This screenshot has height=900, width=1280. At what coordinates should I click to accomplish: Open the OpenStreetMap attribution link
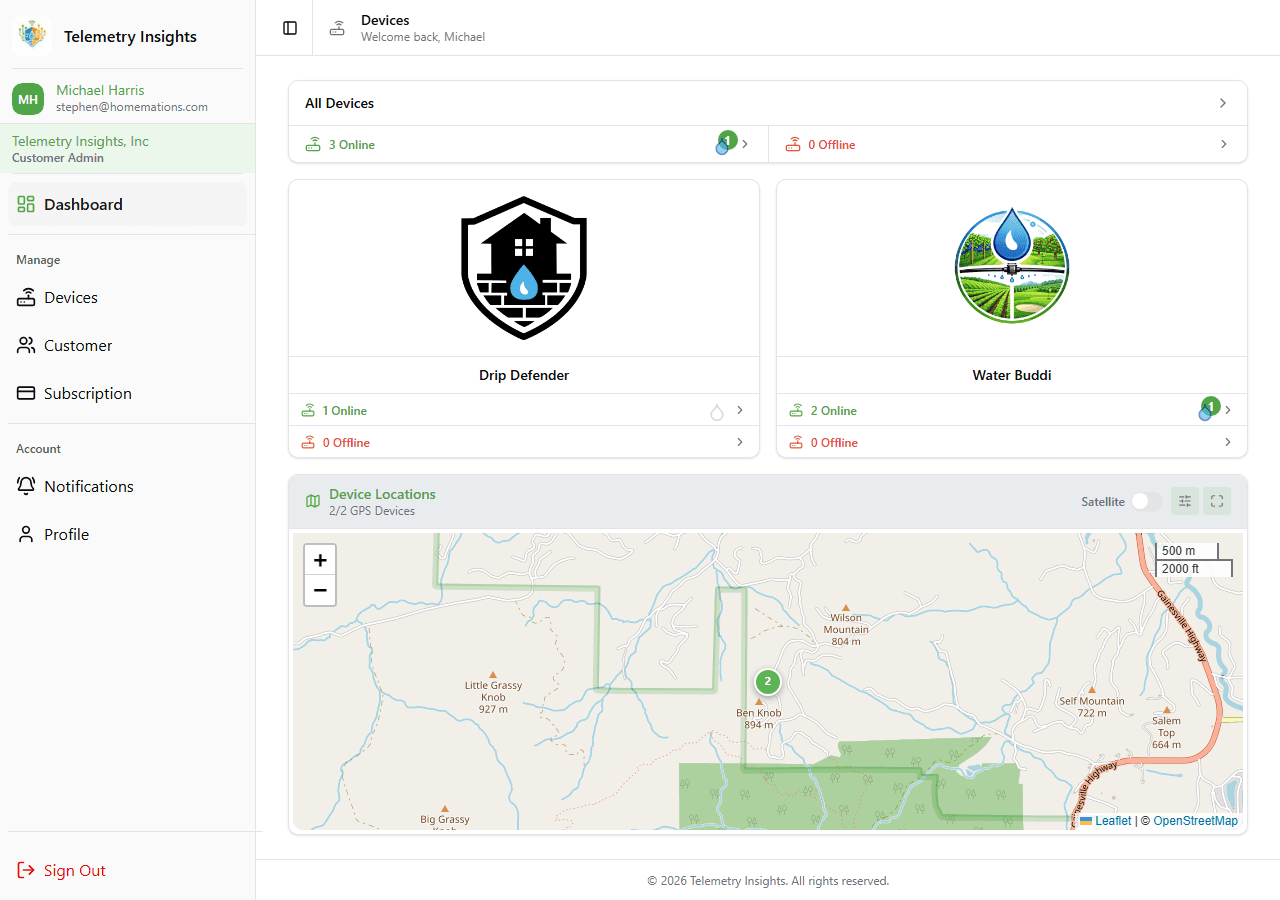click(x=1195, y=820)
